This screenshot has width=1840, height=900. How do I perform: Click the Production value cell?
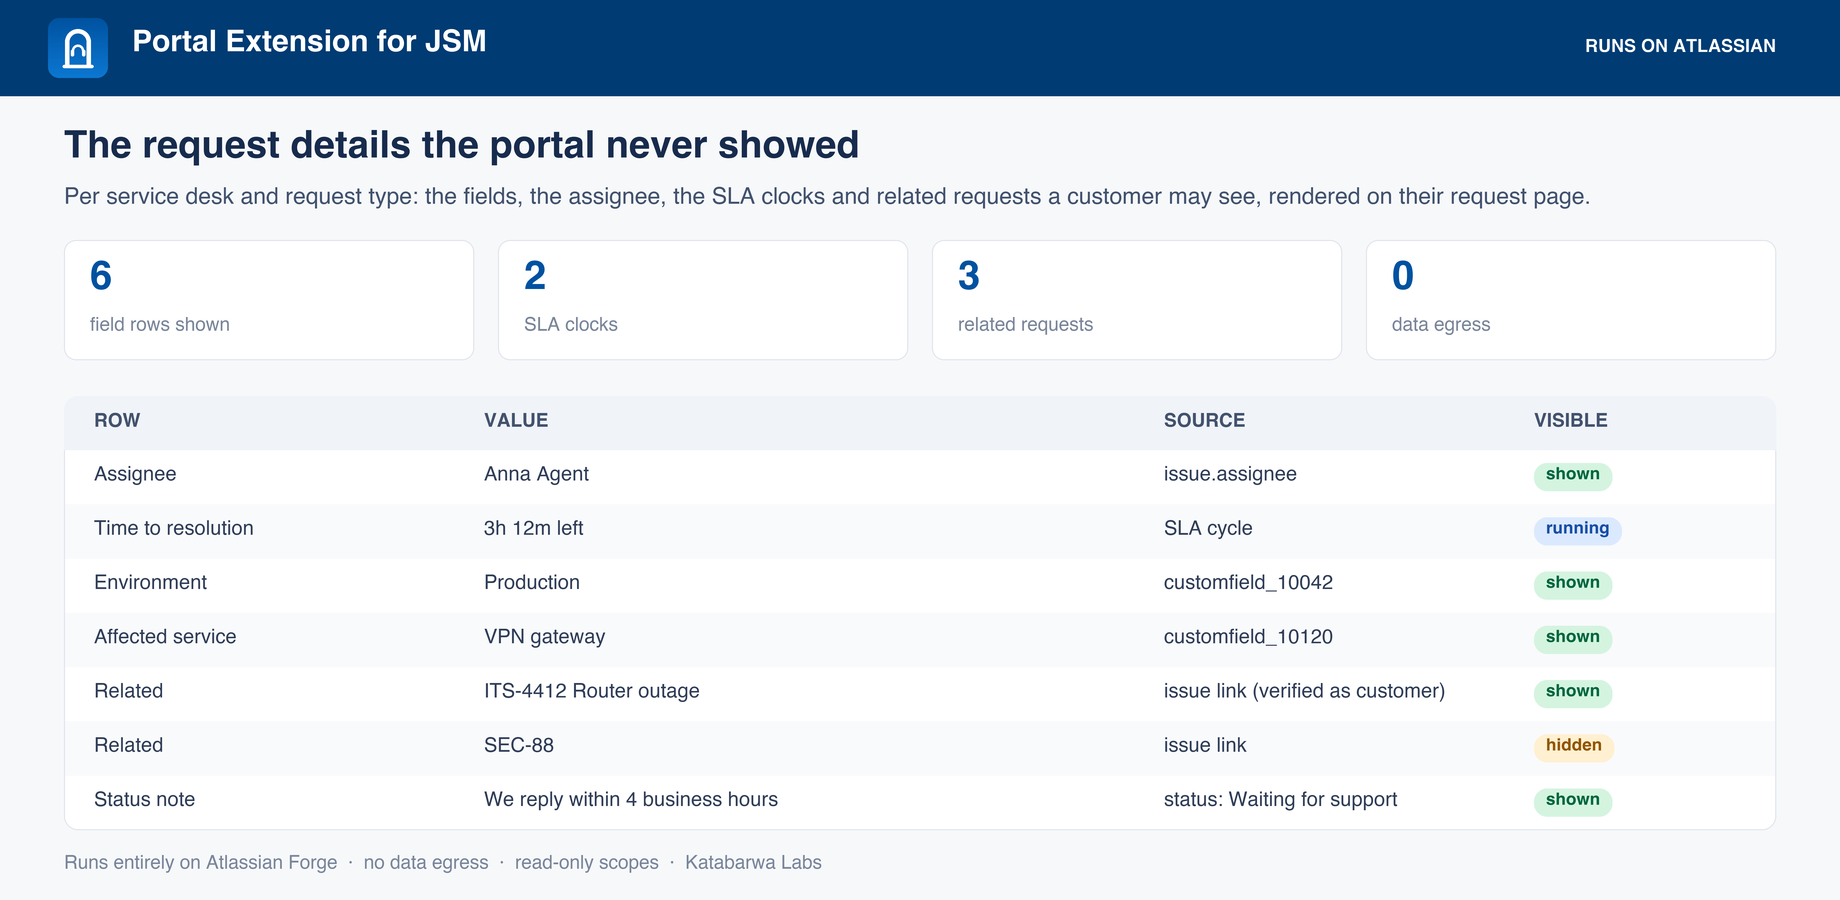(532, 582)
